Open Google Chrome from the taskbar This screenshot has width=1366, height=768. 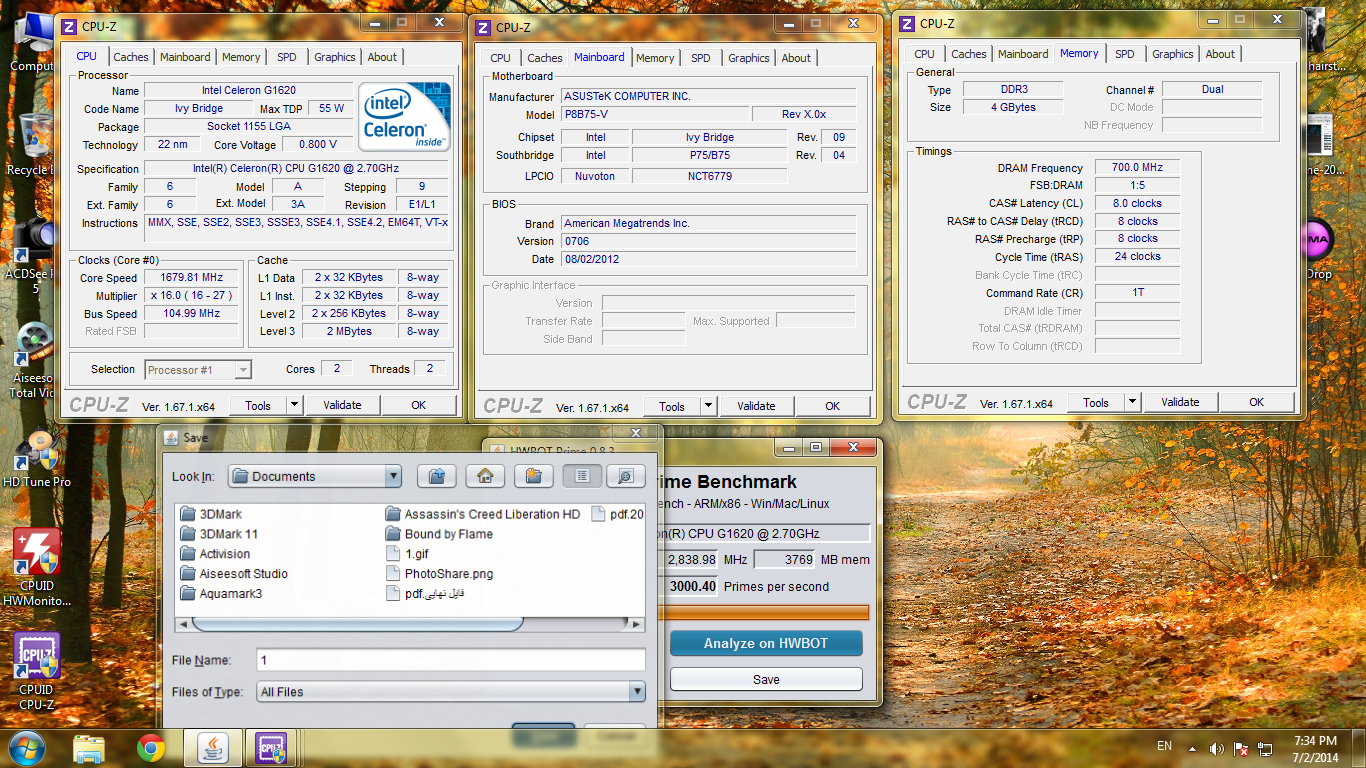tap(151, 747)
